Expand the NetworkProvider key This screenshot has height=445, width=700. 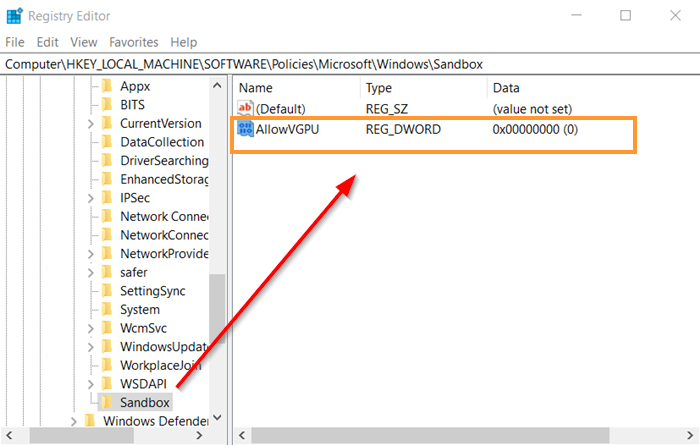pyautogui.click(x=91, y=254)
